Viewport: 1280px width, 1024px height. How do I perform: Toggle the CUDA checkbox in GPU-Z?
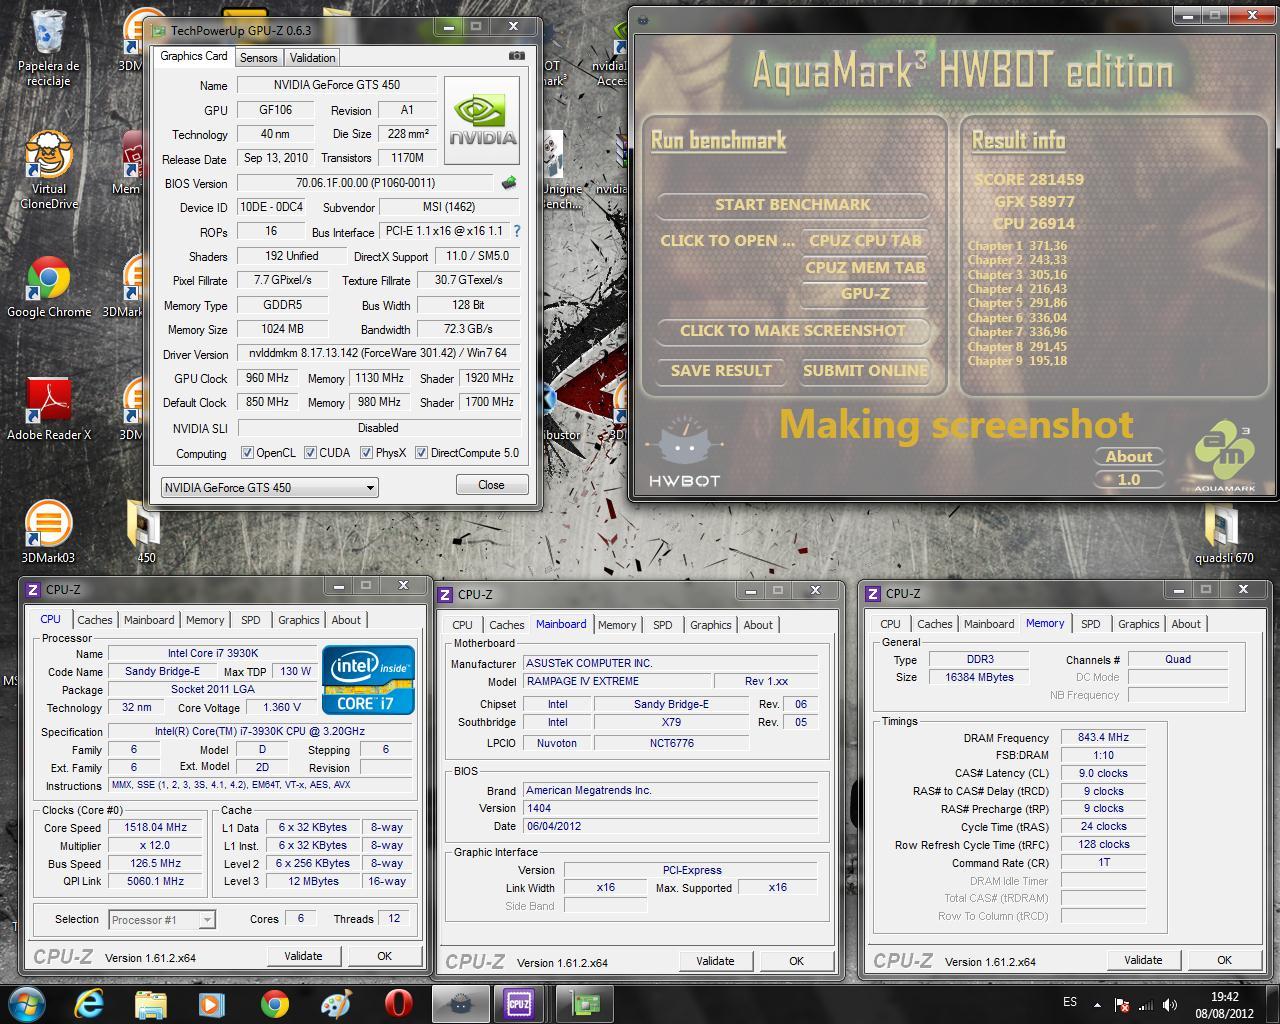(x=310, y=453)
